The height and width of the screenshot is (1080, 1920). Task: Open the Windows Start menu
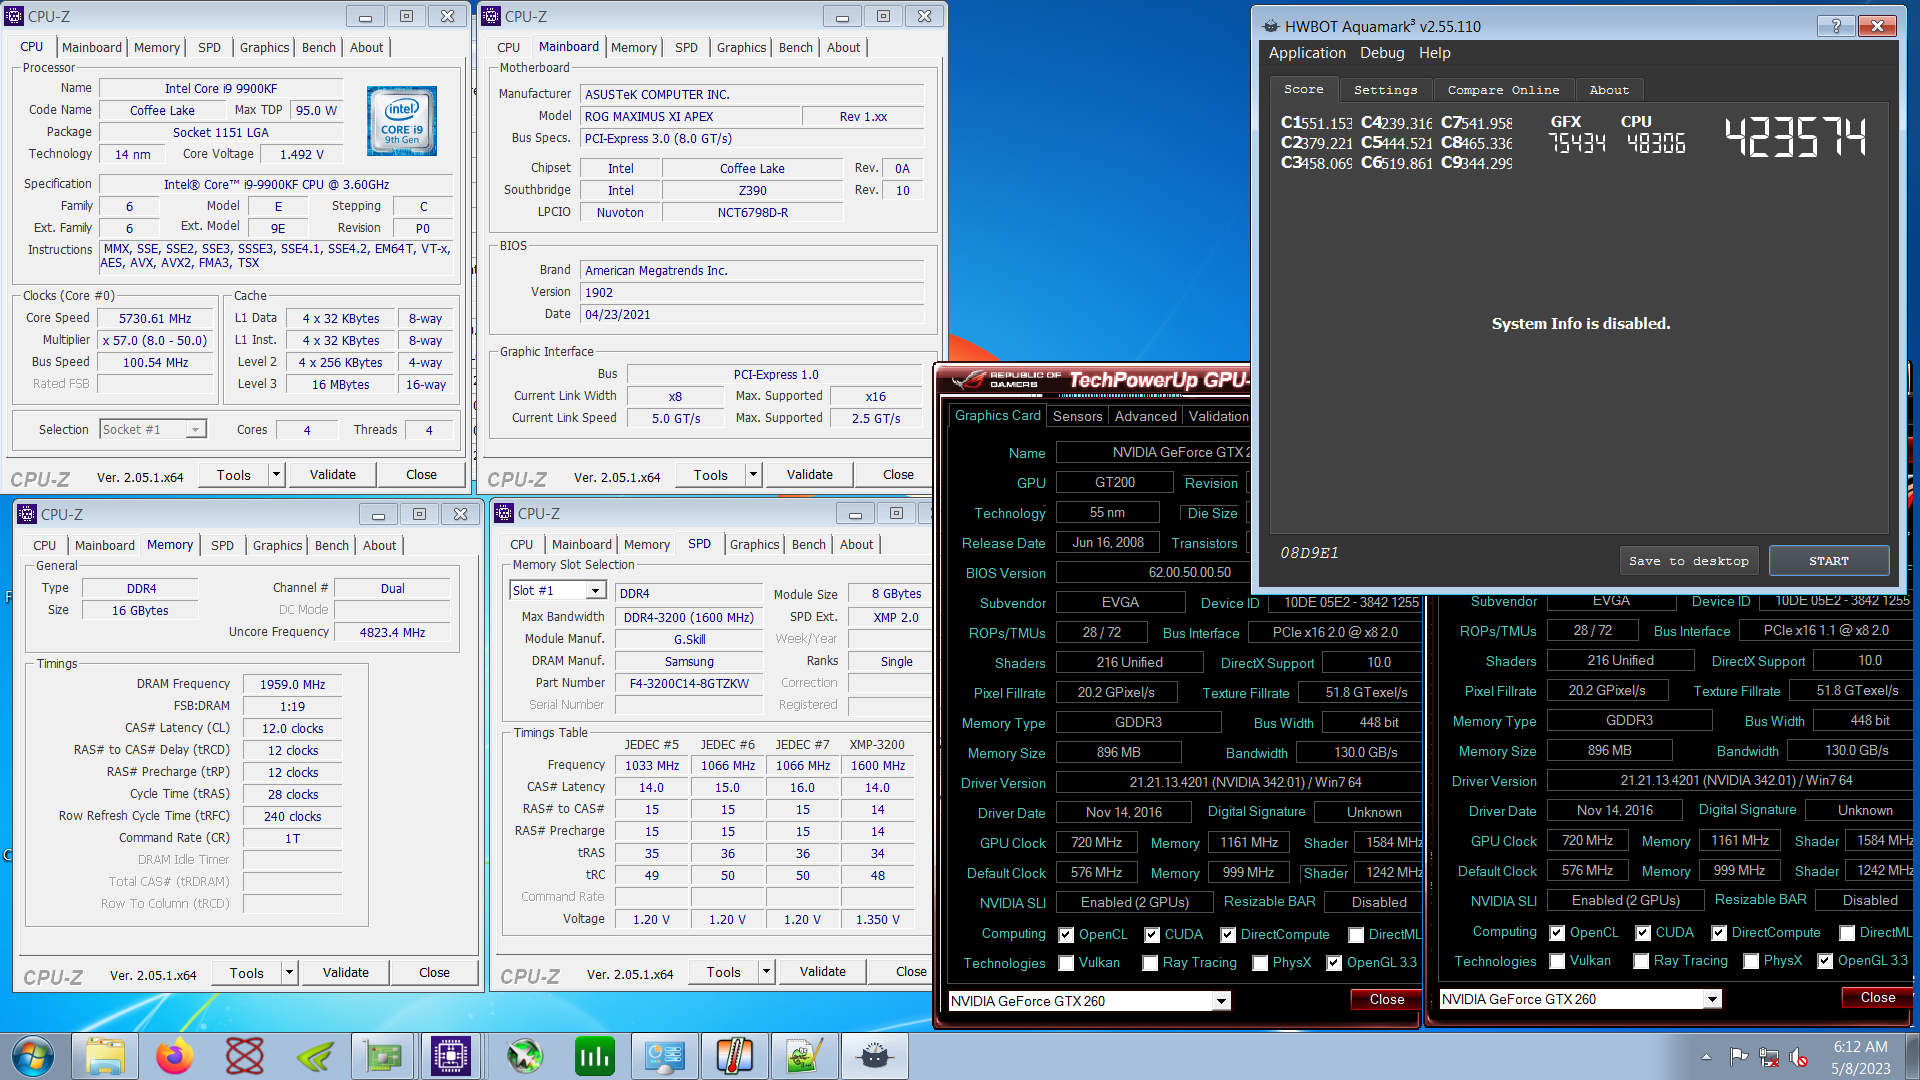(x=33, y=1056)
